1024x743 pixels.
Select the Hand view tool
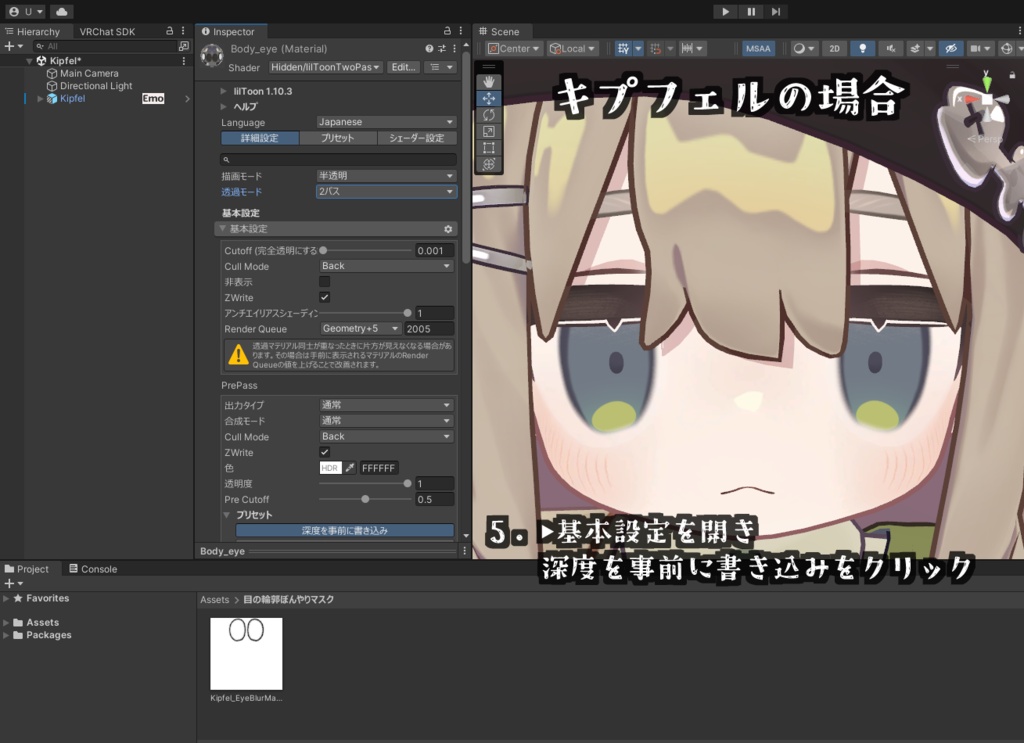click(x=488, y=82)
